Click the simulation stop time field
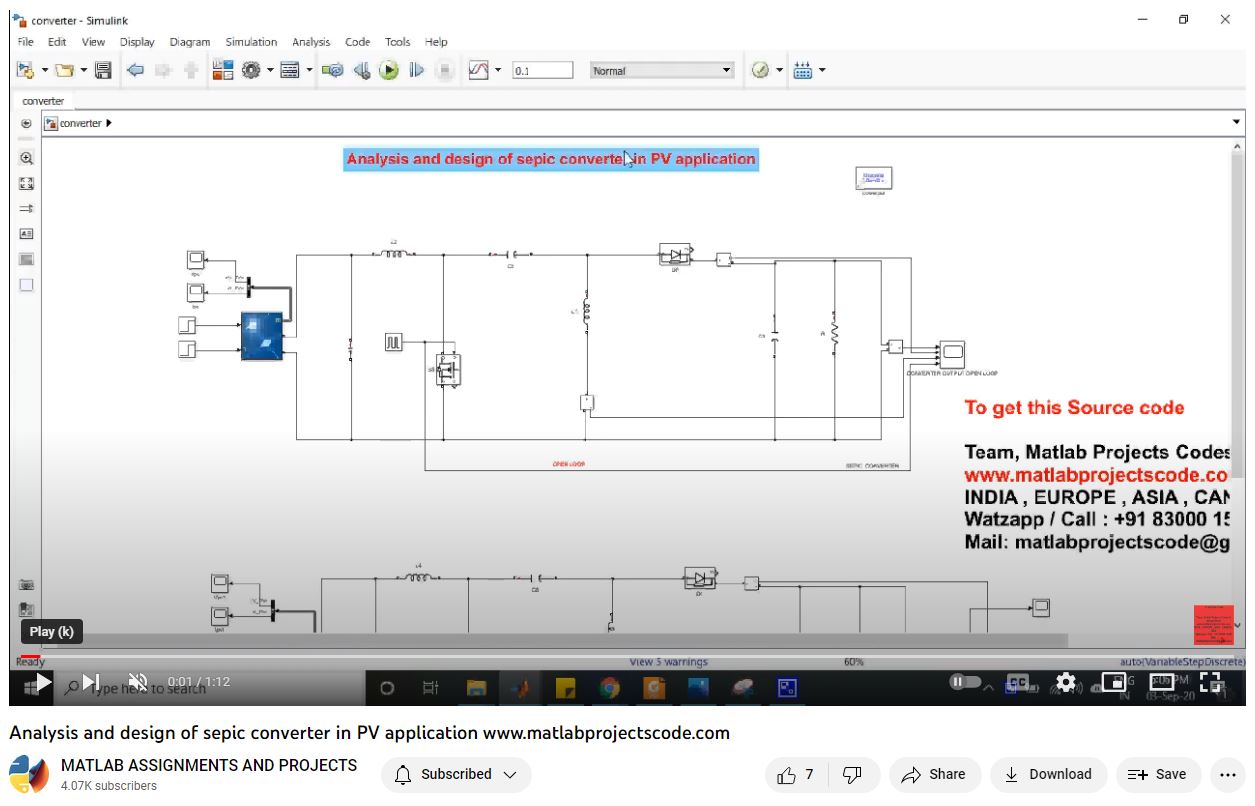Image resolution: width=1255 pixels, height=806 pixels. coord(542,71)
